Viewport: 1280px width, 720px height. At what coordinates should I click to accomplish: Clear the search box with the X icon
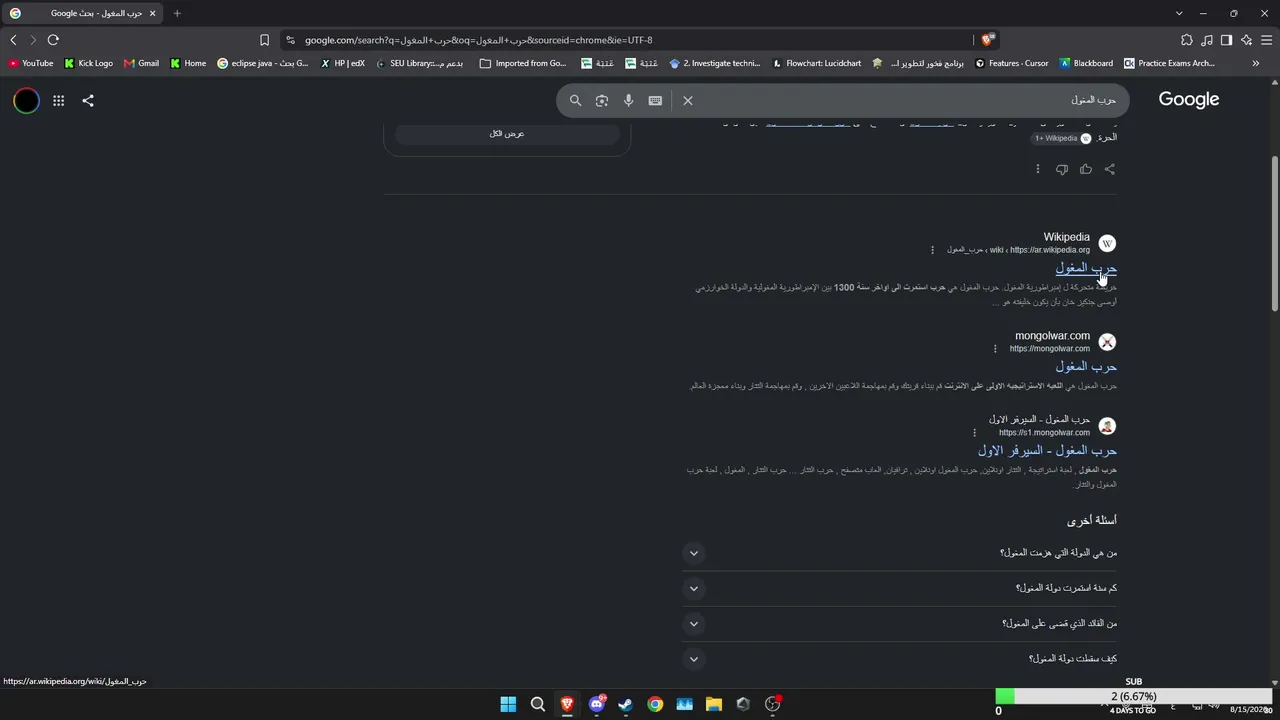click(x=688, y=100)
